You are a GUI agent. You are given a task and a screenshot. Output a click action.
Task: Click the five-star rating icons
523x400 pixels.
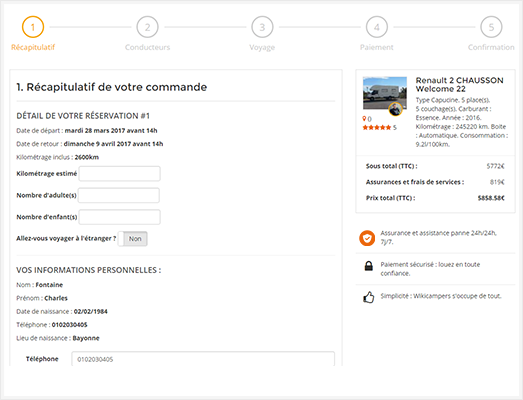pyautogui.click(x=377, y=127)
